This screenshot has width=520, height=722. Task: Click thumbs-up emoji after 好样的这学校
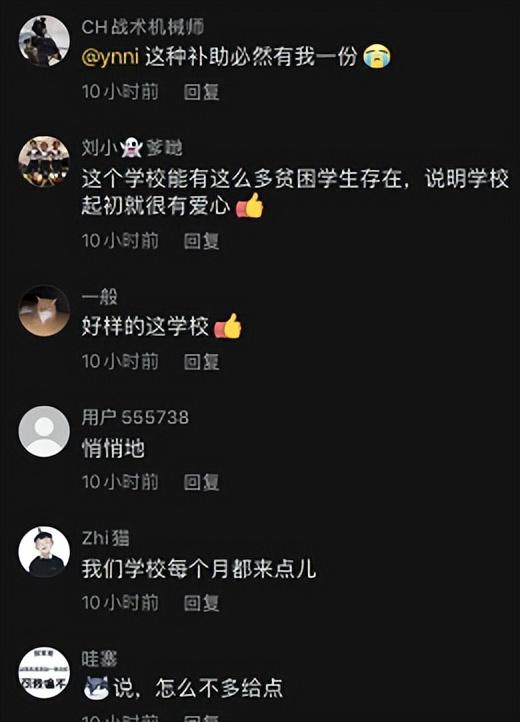[x=228, y=326]
